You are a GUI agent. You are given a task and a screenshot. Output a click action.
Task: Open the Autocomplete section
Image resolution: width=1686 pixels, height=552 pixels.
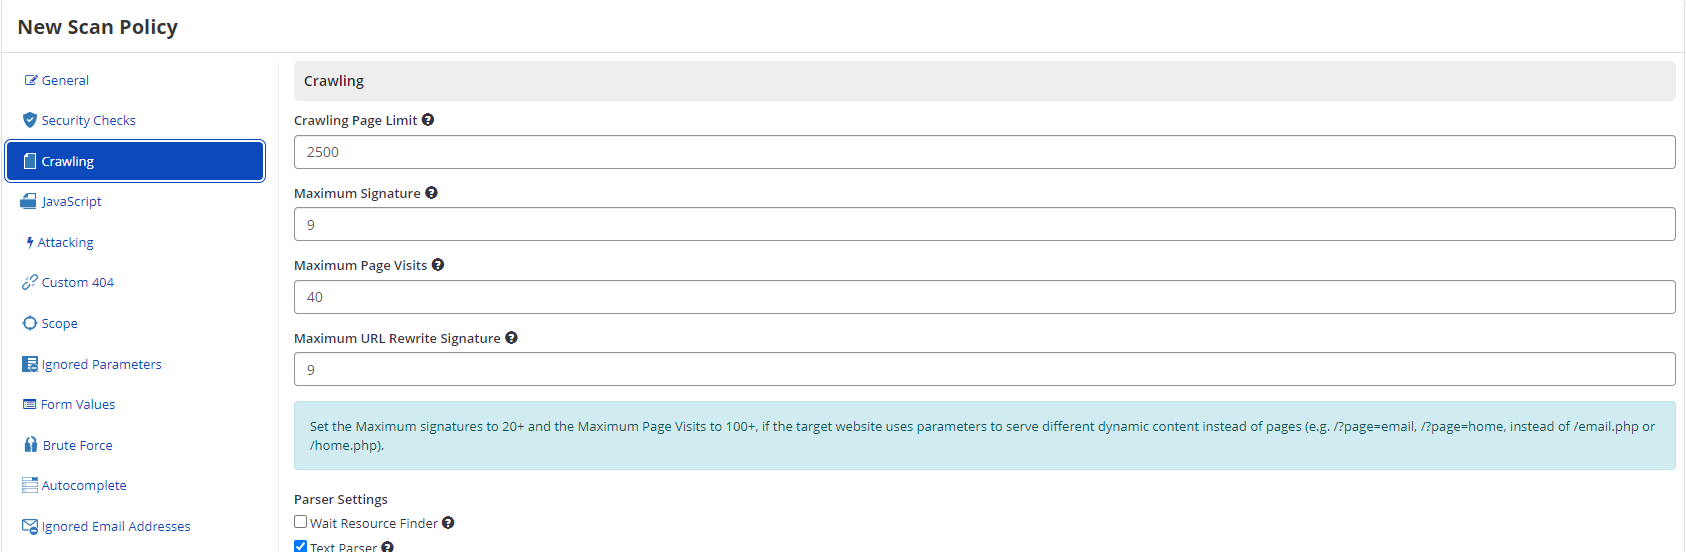click(84, 485)
